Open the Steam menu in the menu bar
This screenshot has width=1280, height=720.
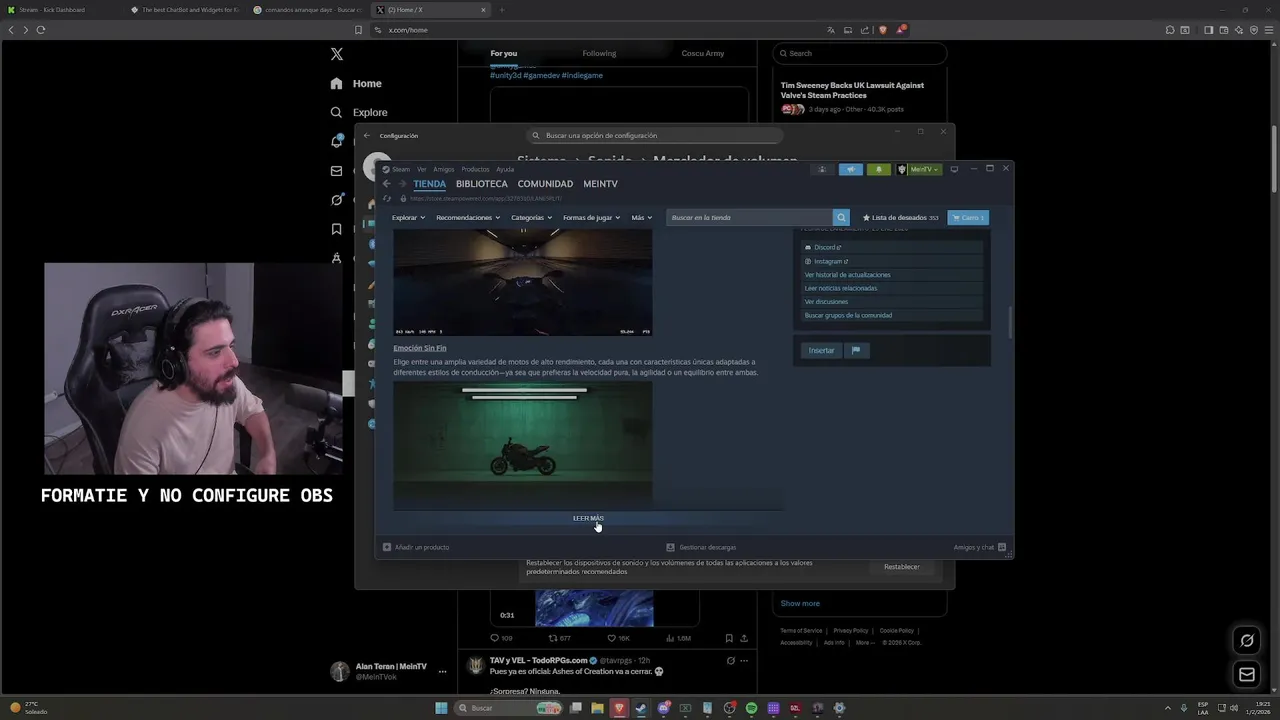[x=401, y=169]
